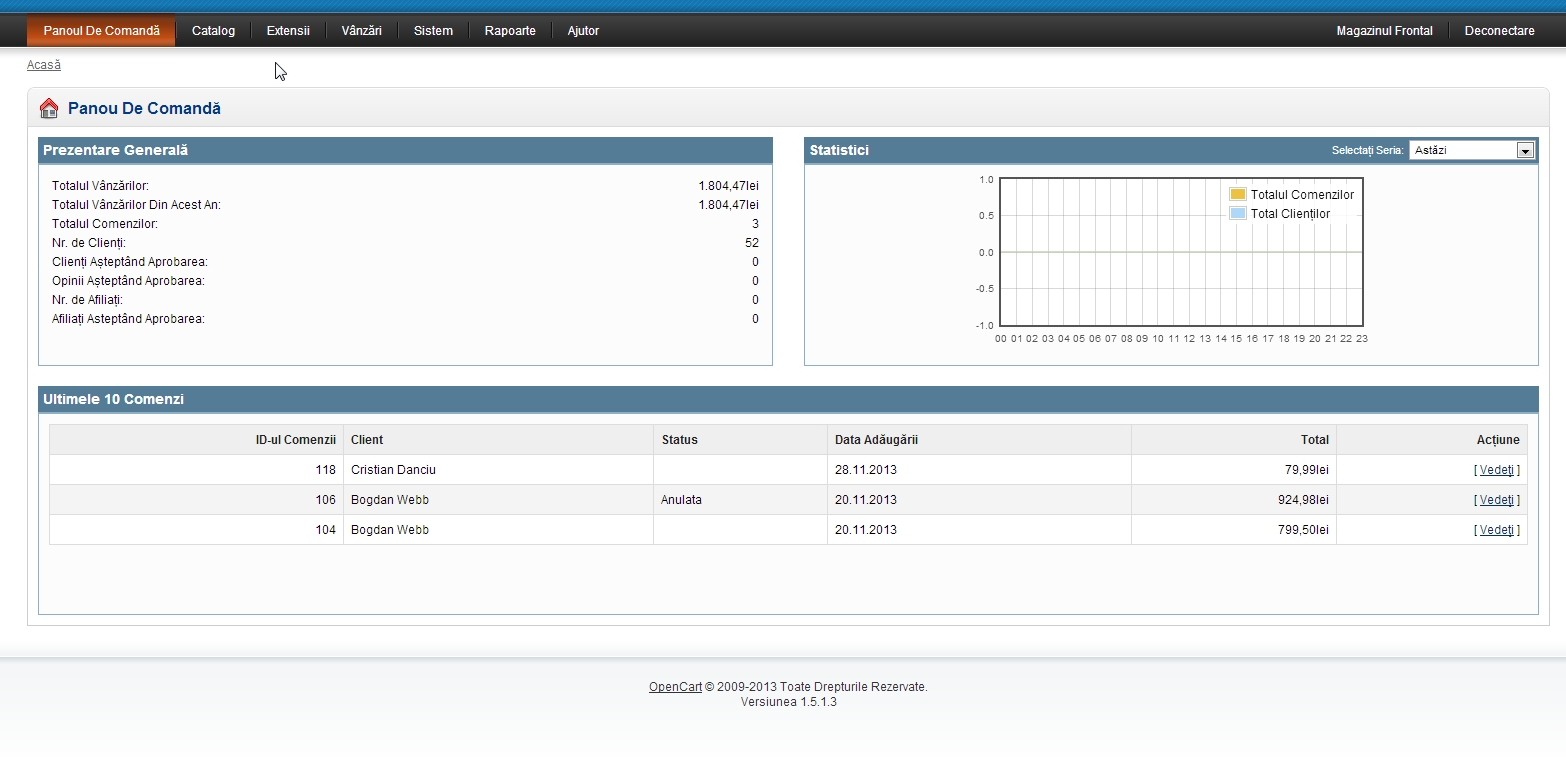Go to Magazinul Frontal
1566x757 pixels.
point(1384,31)
